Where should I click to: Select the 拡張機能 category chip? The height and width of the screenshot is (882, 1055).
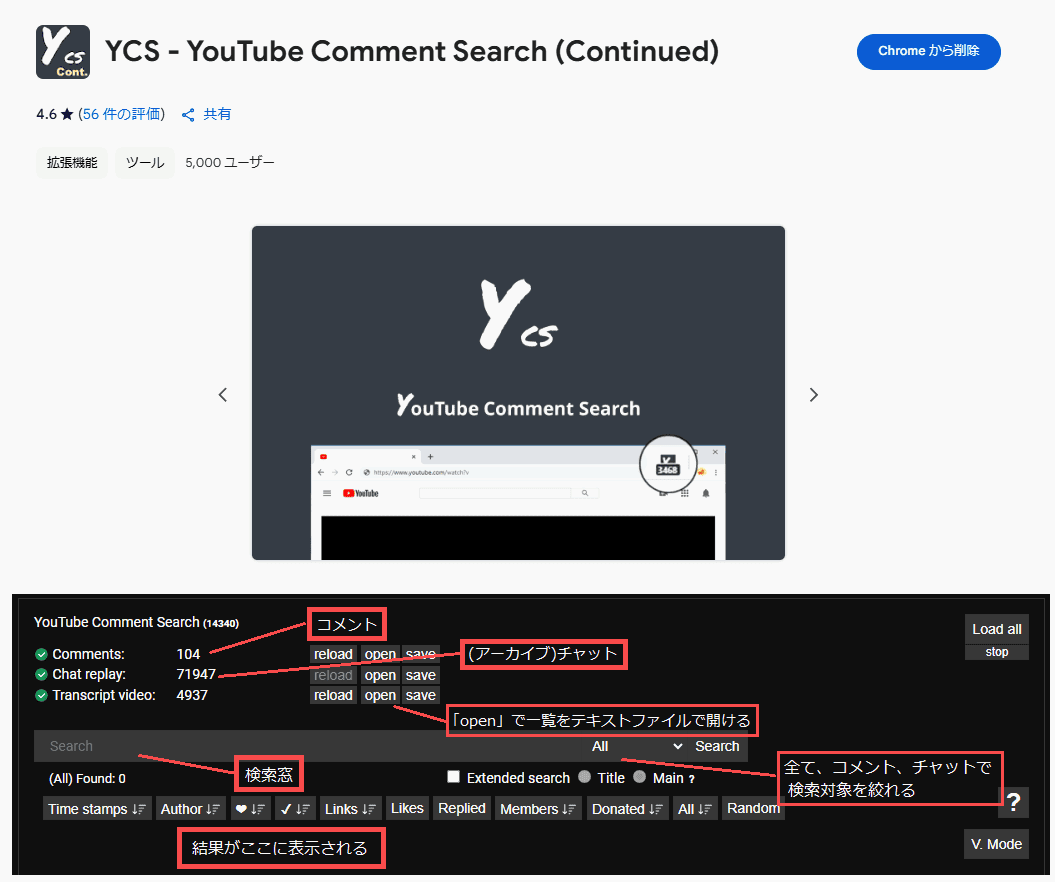pyautogui.click(x=72, y=163)
